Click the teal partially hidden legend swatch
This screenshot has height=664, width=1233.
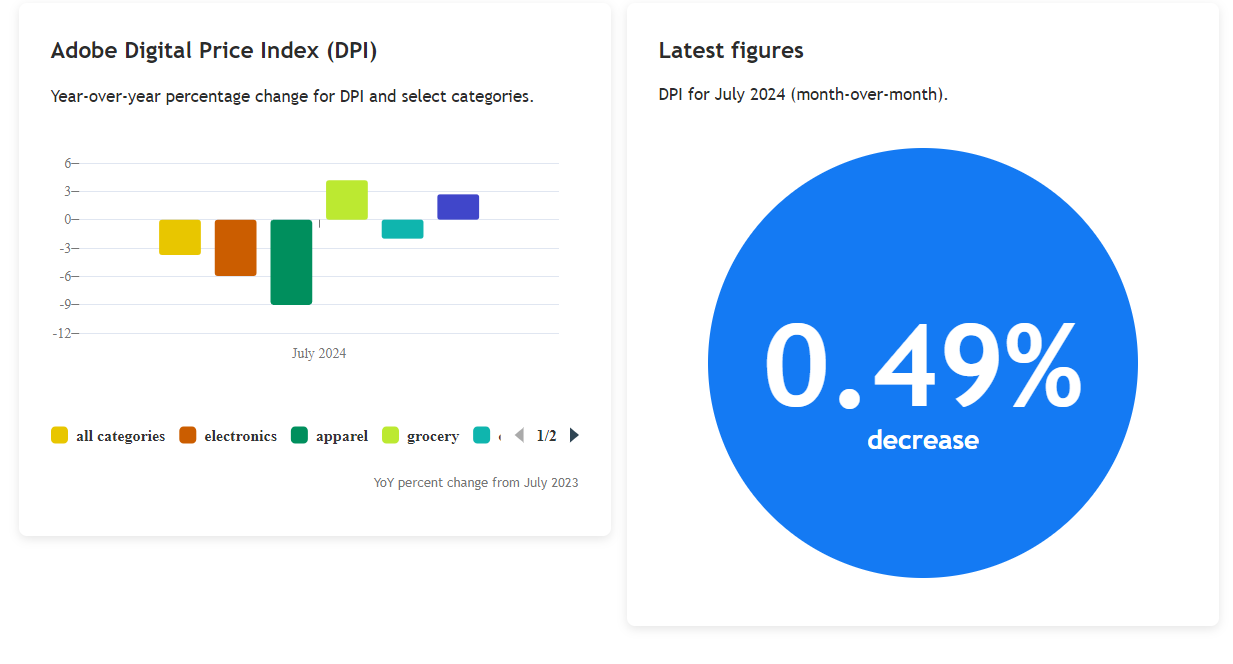pos(482,435)
